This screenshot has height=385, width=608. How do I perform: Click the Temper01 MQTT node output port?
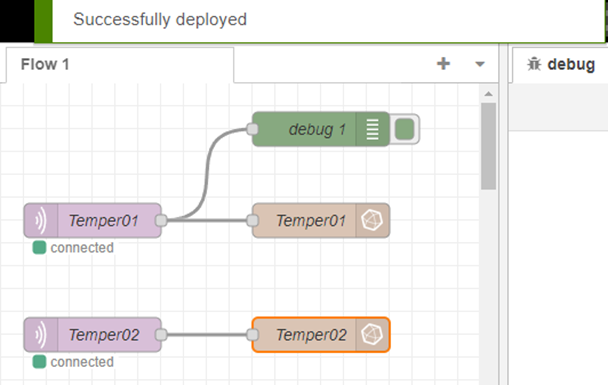(x=161, y=220)
